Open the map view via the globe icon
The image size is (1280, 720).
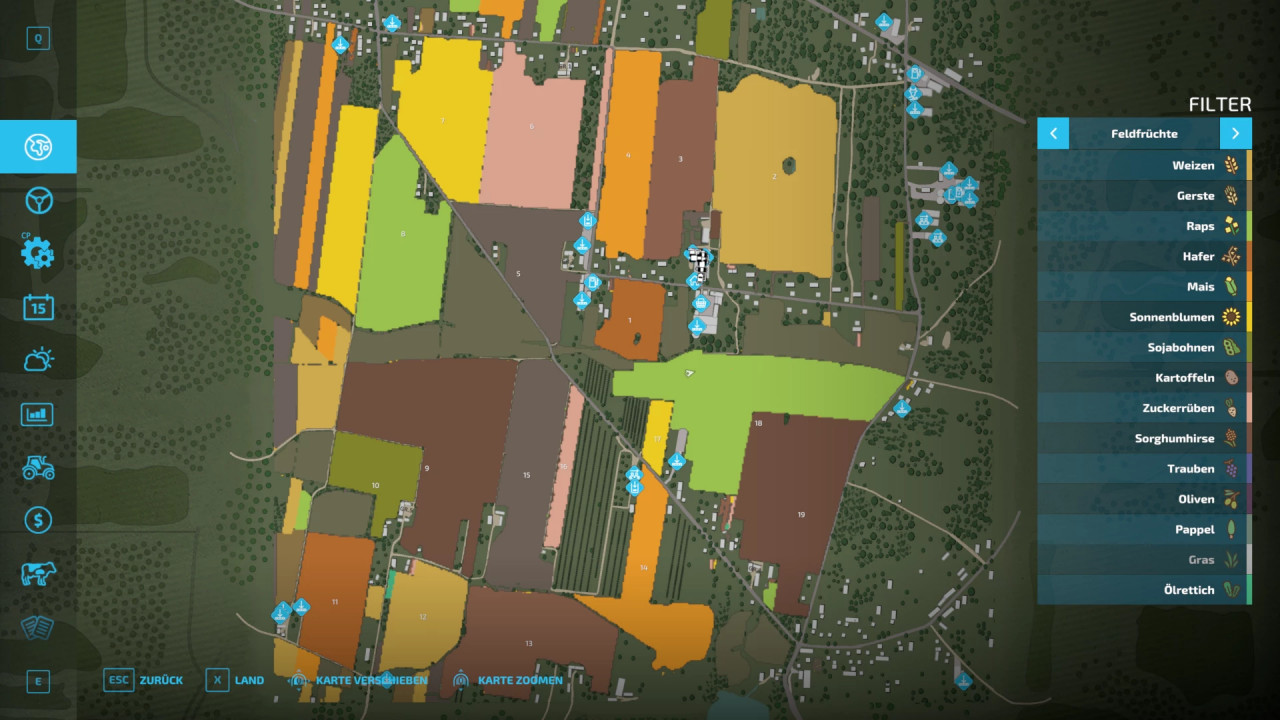38,146
